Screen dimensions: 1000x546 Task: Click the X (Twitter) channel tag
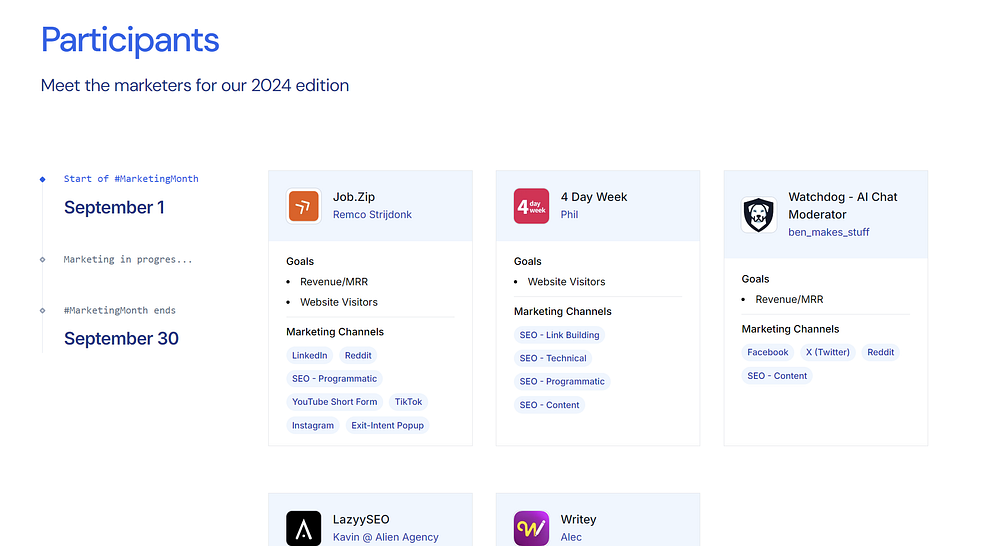pyautogui.click(x=827, y=352)
